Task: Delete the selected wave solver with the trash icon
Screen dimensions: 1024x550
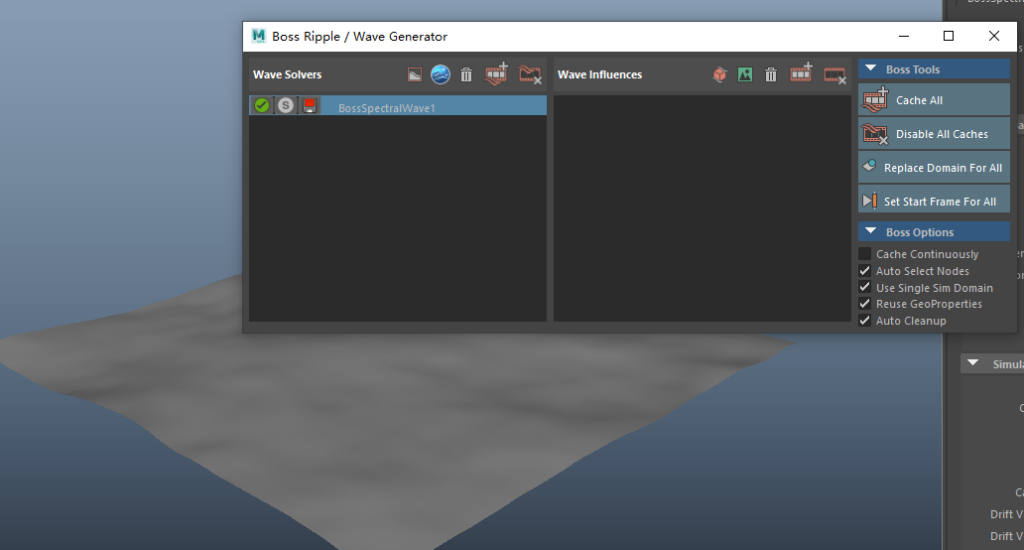Action: [466, 74]
